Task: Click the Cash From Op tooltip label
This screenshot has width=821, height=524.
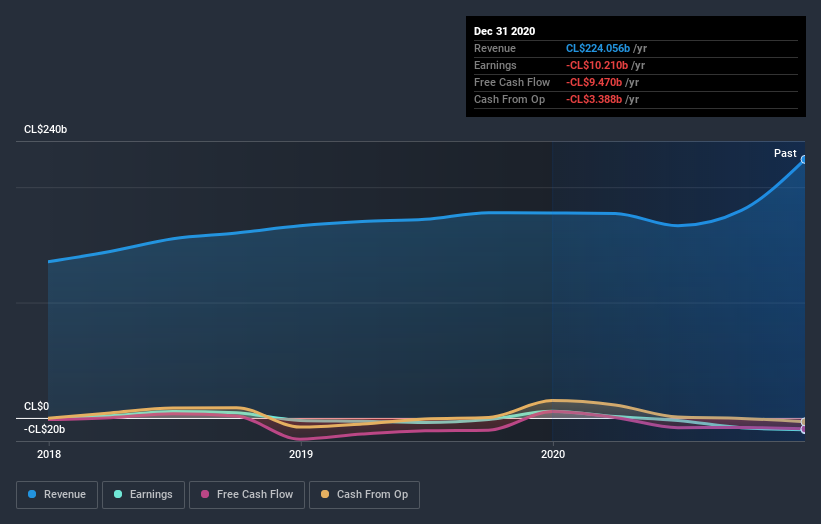Action: (509, 99)
